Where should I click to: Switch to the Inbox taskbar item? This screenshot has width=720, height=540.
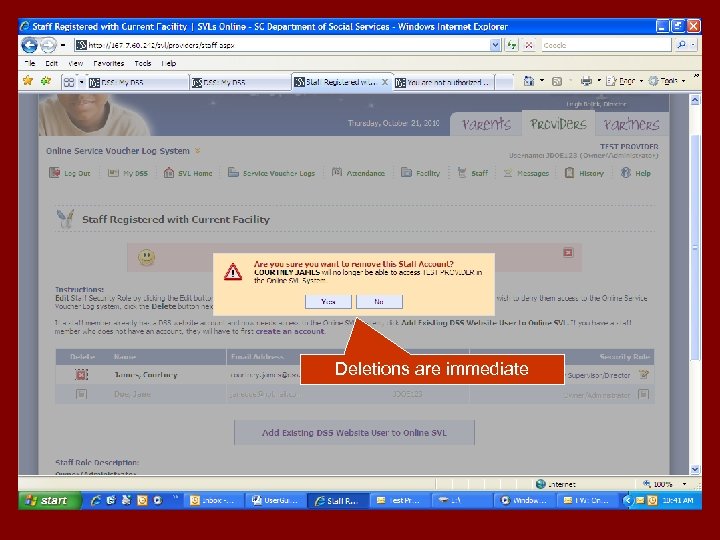coord(213,500)
